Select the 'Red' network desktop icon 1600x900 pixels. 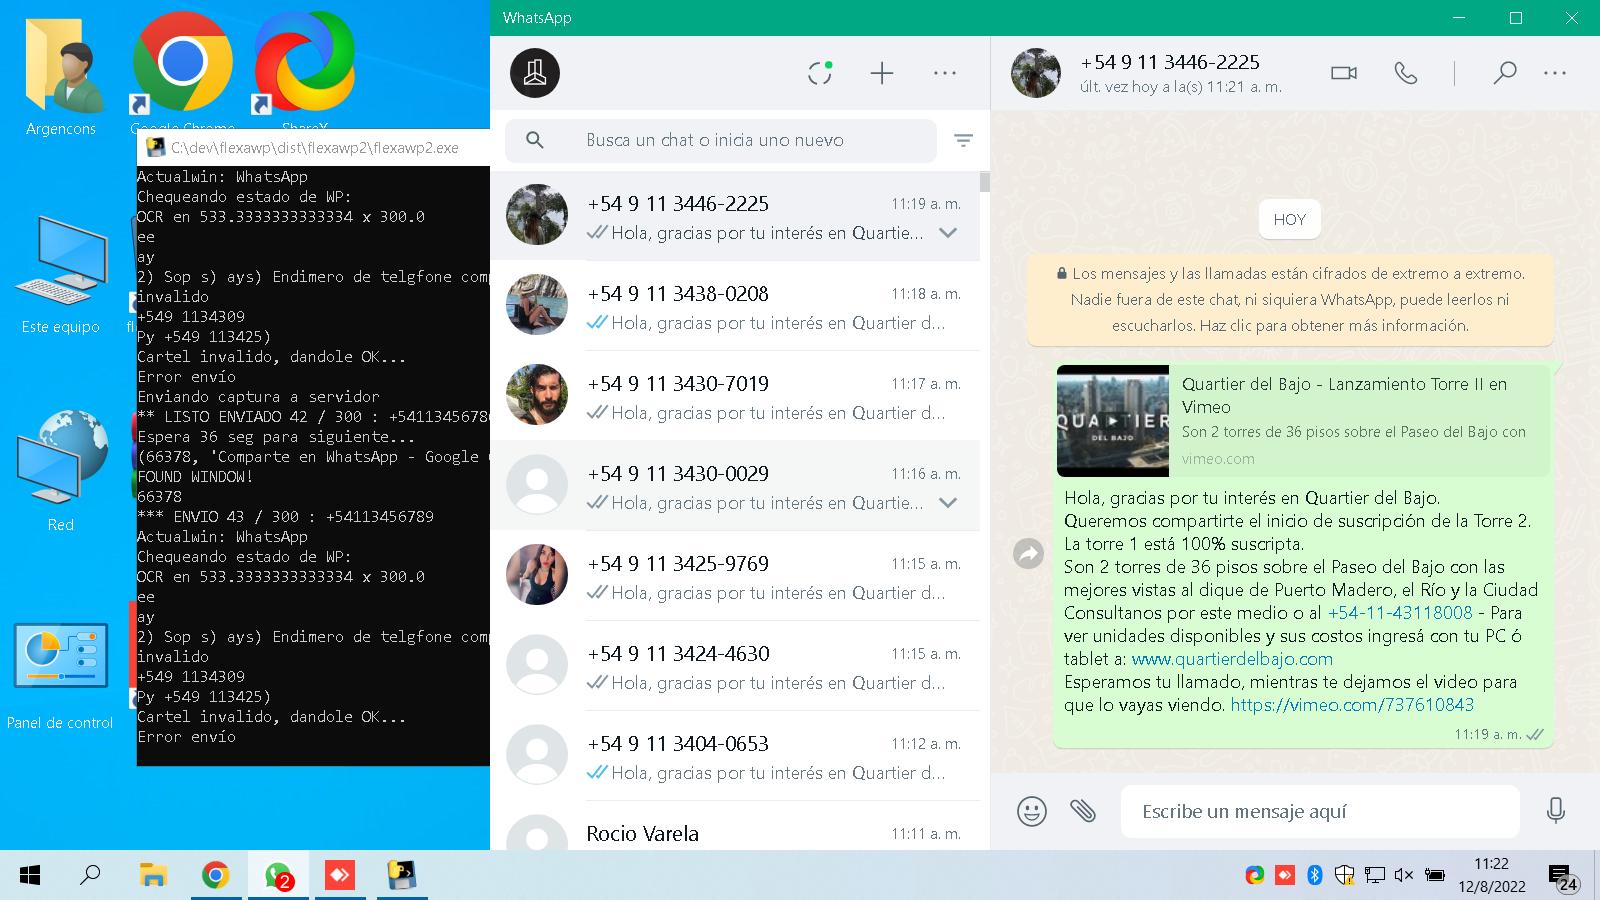point(61,470)
